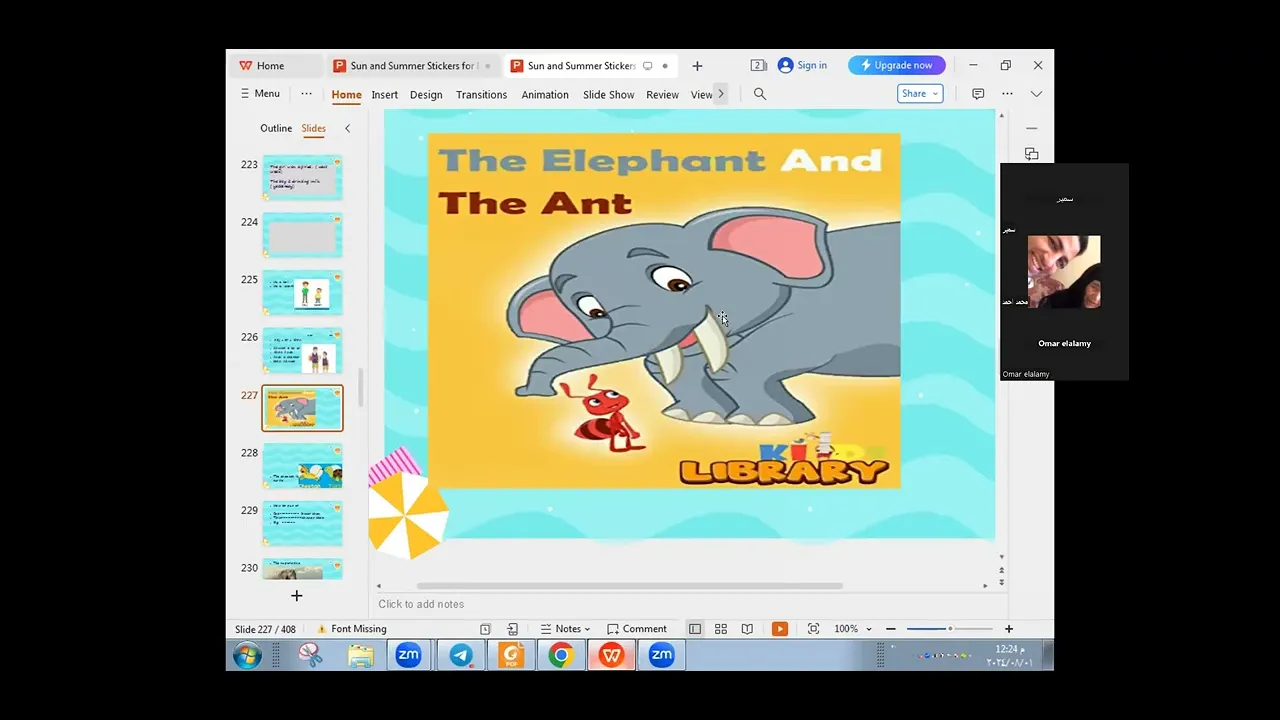This screenshot has height=720, width=1280.
Task: Click the Sign in link
Action: tap(802, 65)
